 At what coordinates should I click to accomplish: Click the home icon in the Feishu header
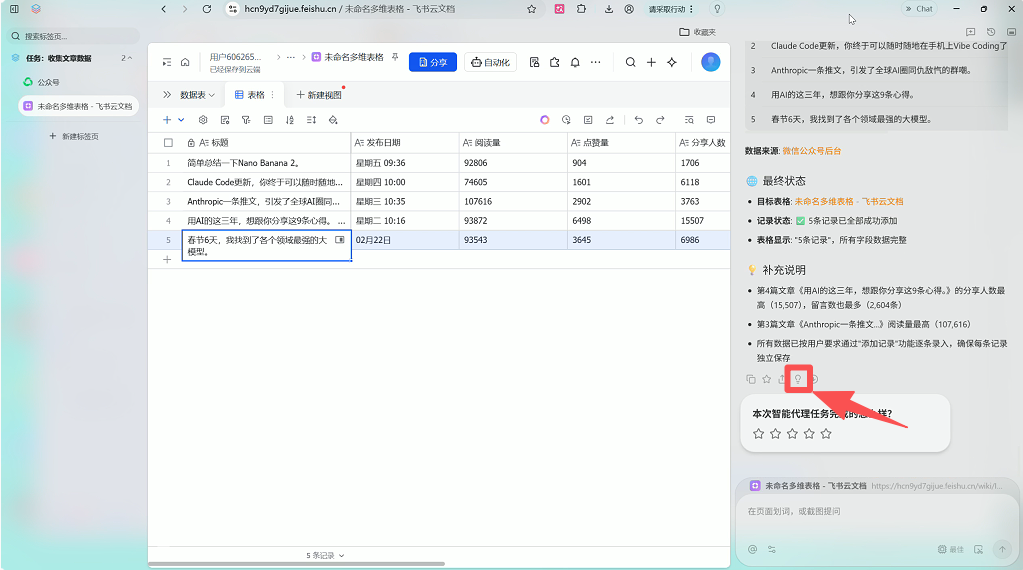click(185, 62)
